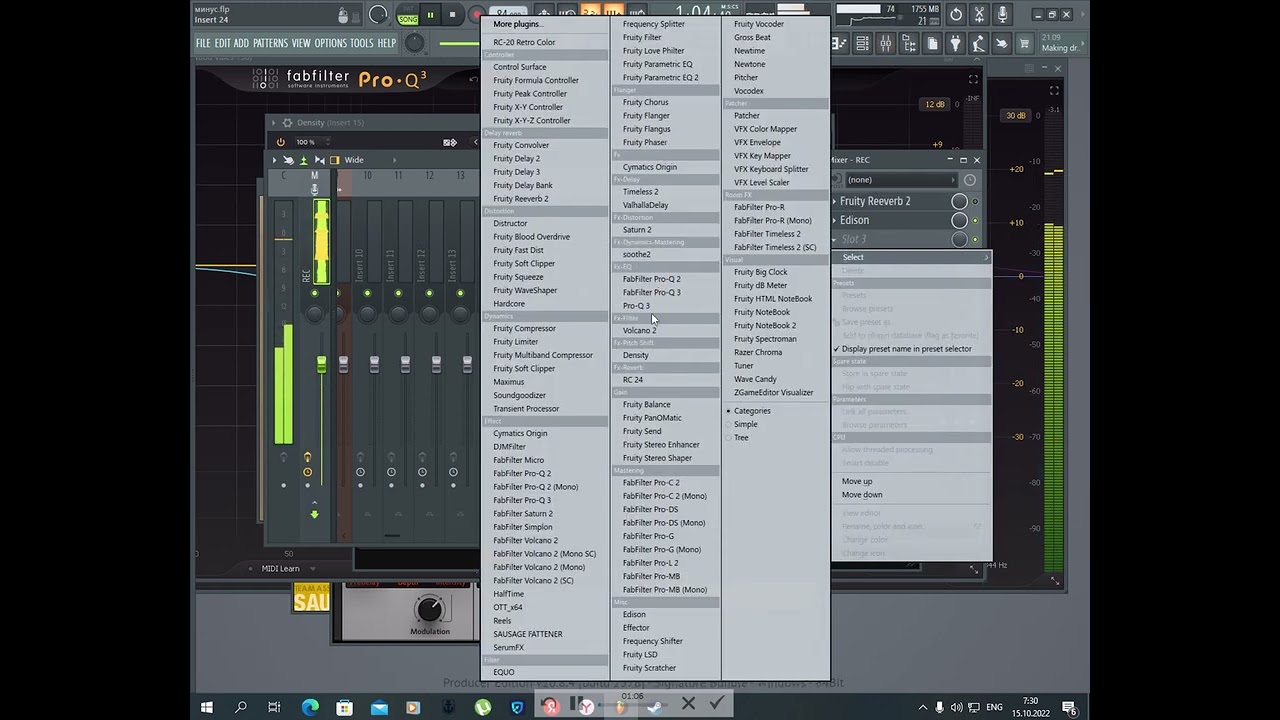Click undo history icon in top toolbar
The width and height of the screenshot is (1280, 720).
coord(956,14)
